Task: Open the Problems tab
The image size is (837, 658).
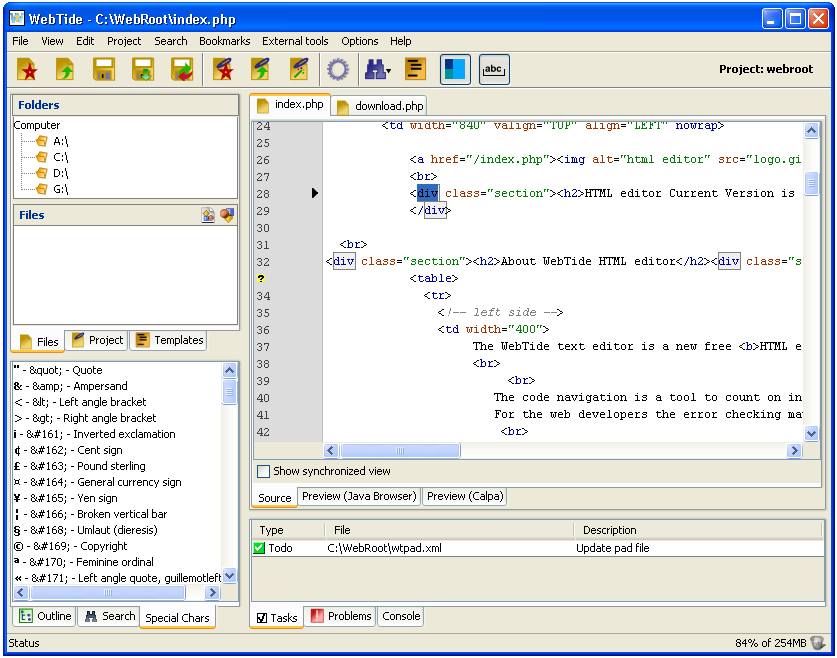Action: [x=341, y=616]
